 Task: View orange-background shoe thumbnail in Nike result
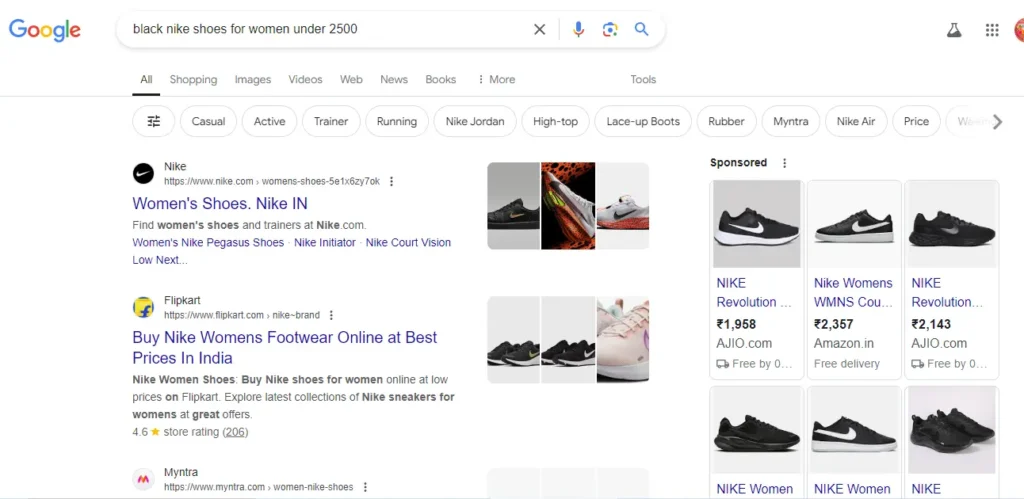568,206
